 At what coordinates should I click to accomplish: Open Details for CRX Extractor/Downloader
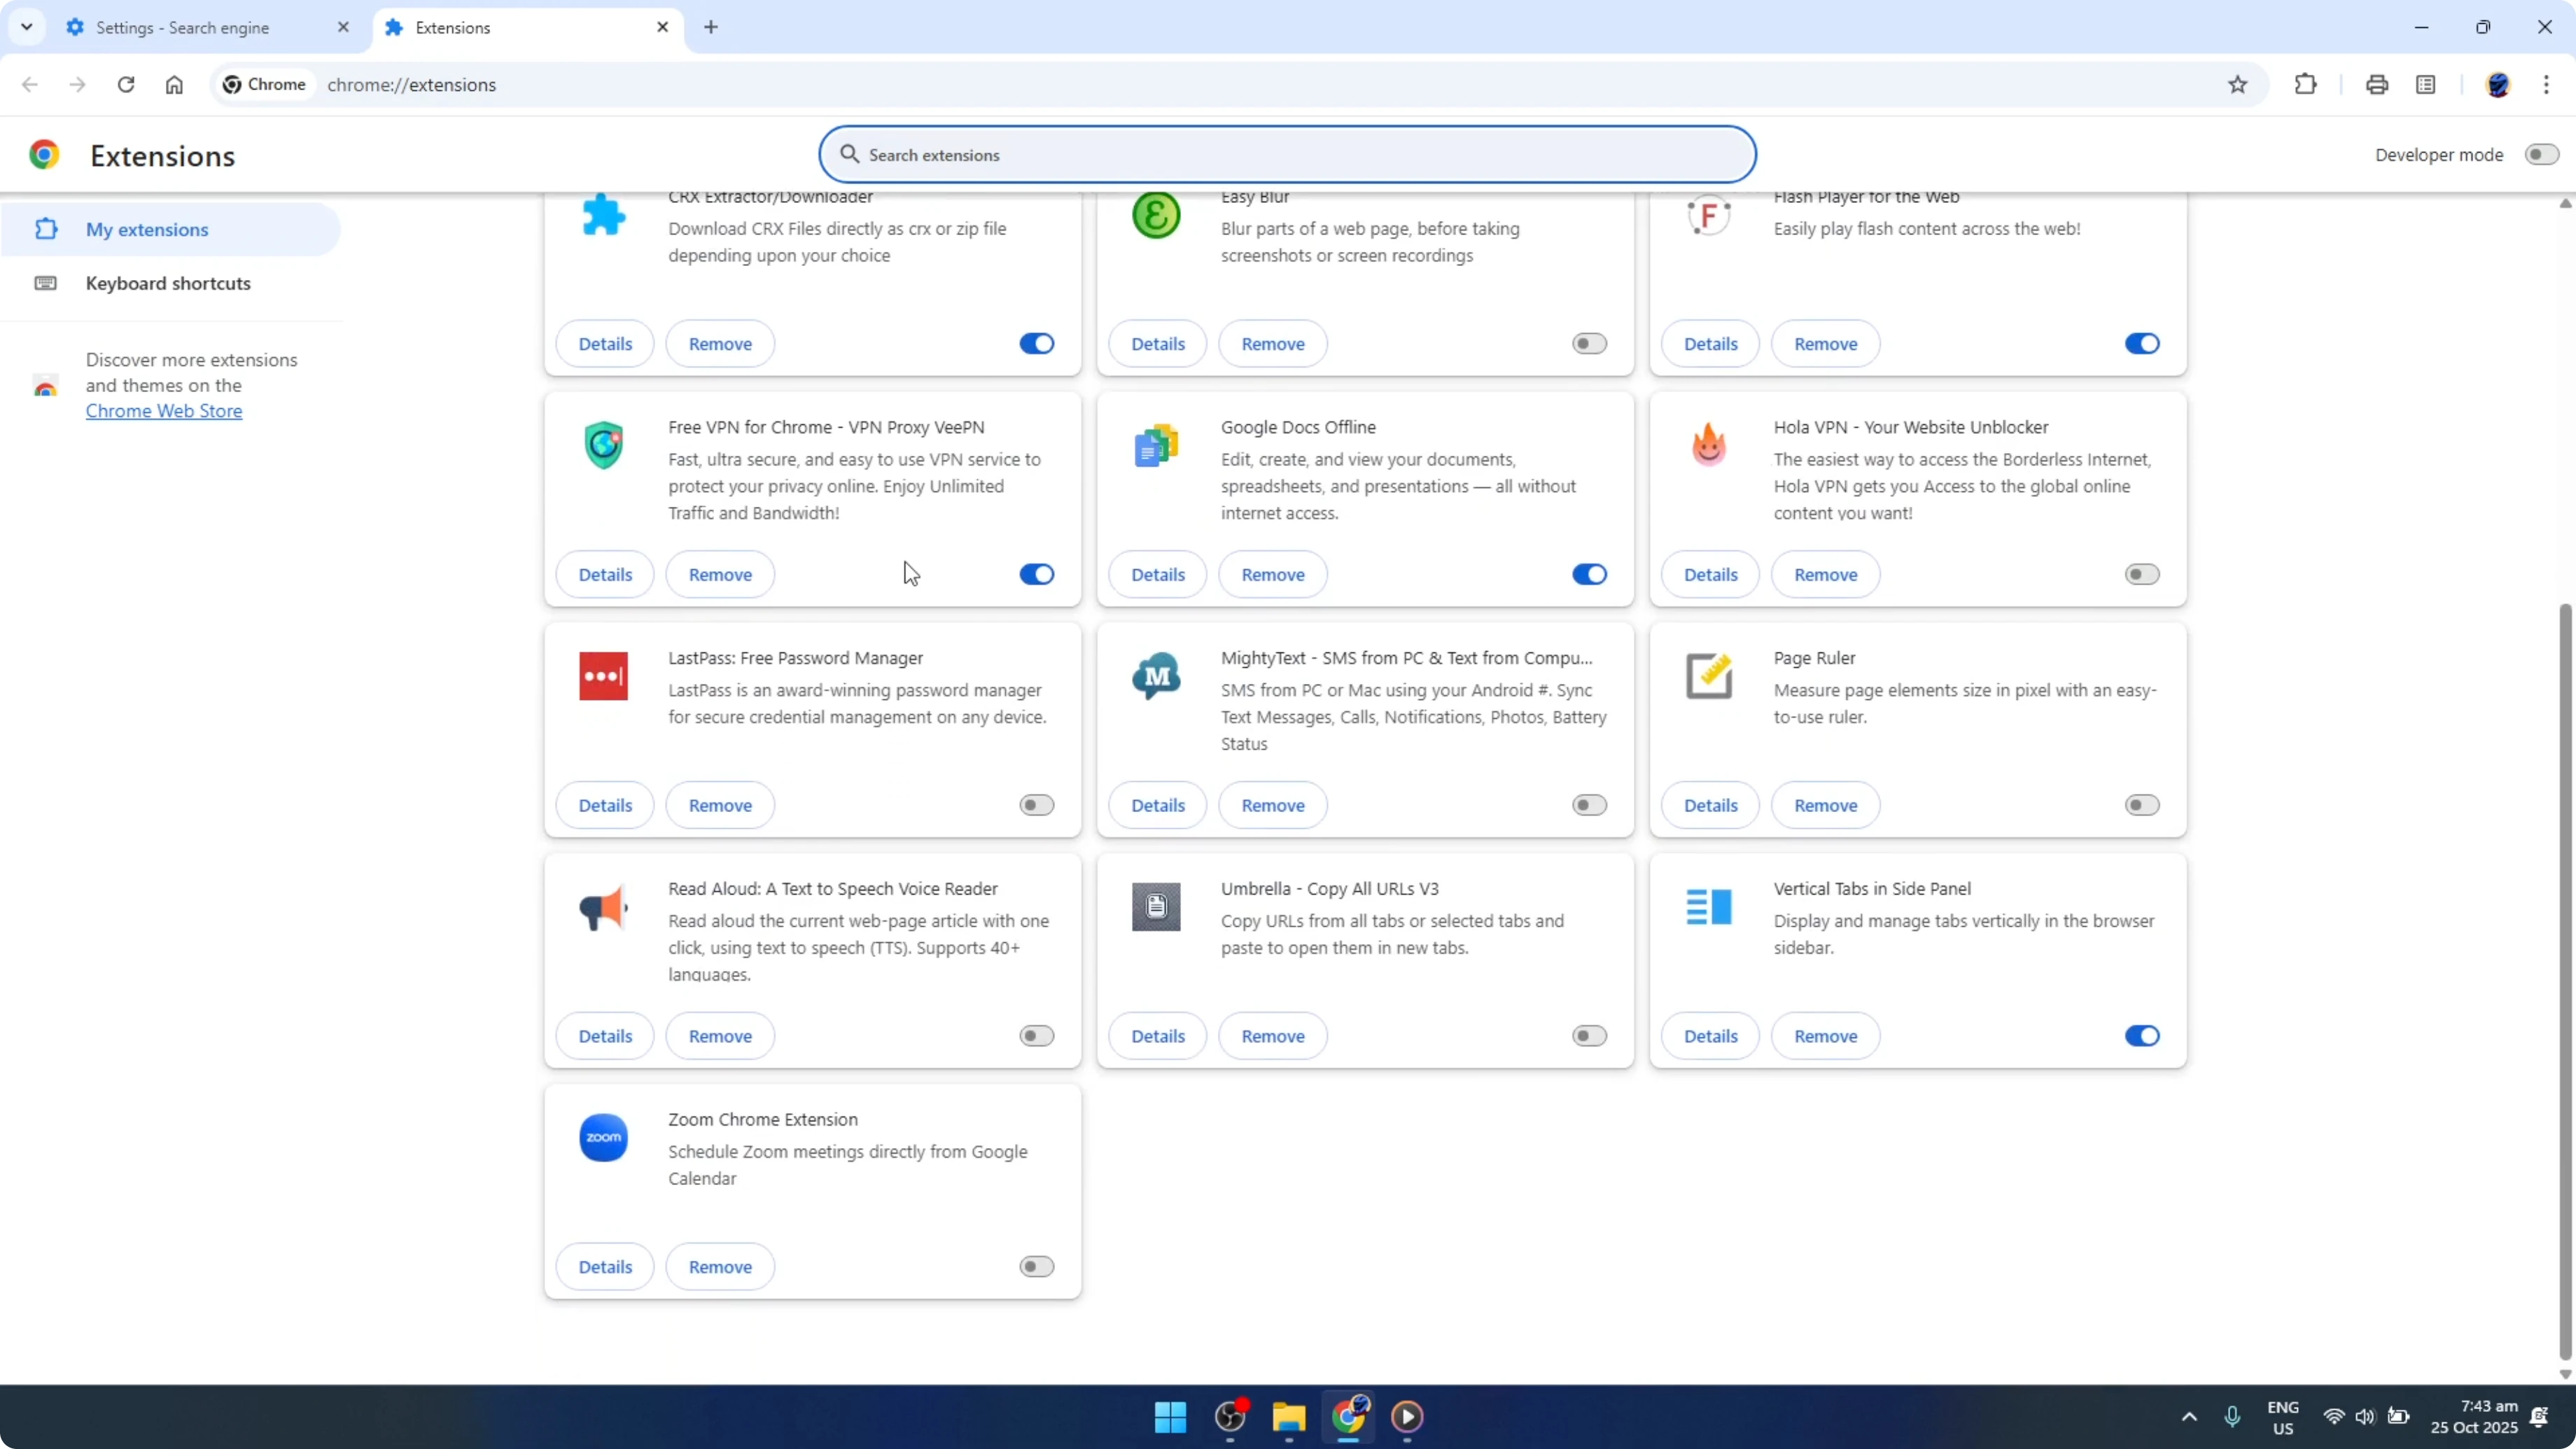pos(605,344)
